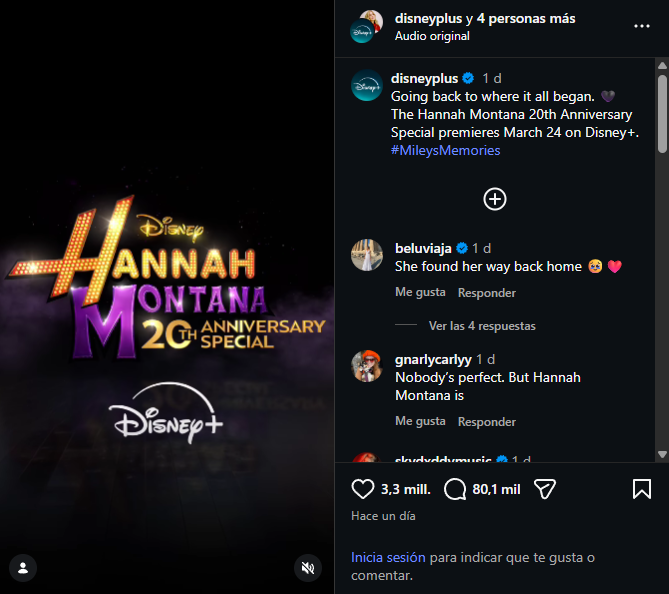Expand "Ver las 4 respuestas" replies

coord(481,326)
